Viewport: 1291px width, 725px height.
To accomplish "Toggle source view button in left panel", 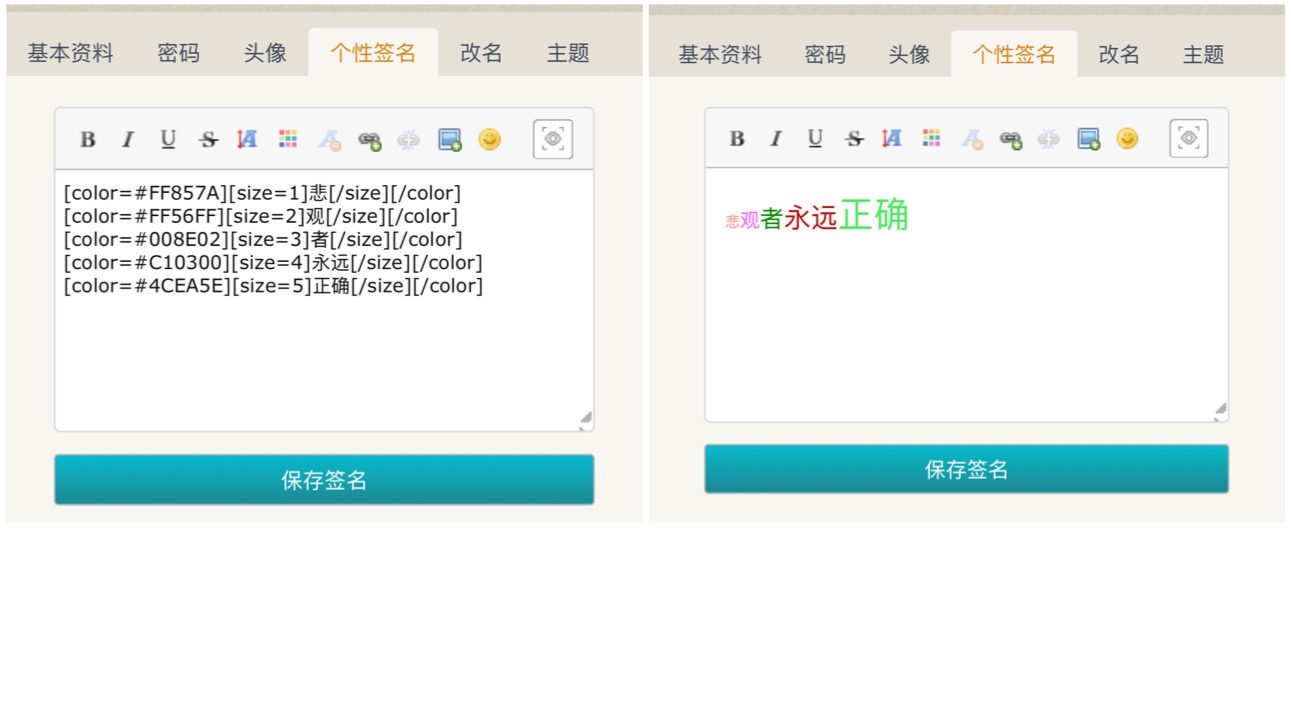I will coord(553,139).
